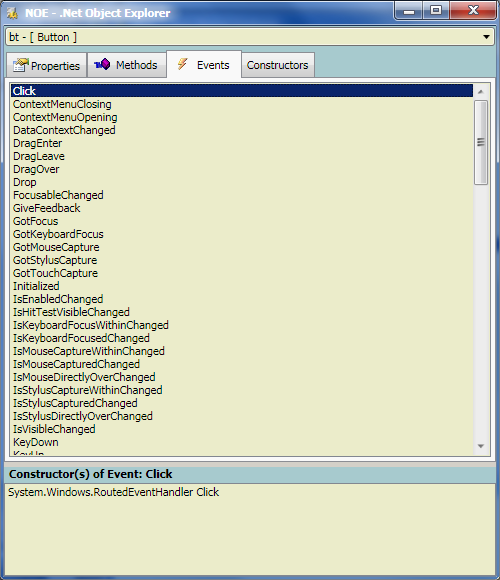Image resolution: width=500 pixels, height=580 pixels.
Task: Click the NOE app icon in title bar
Action: point(12,13)
